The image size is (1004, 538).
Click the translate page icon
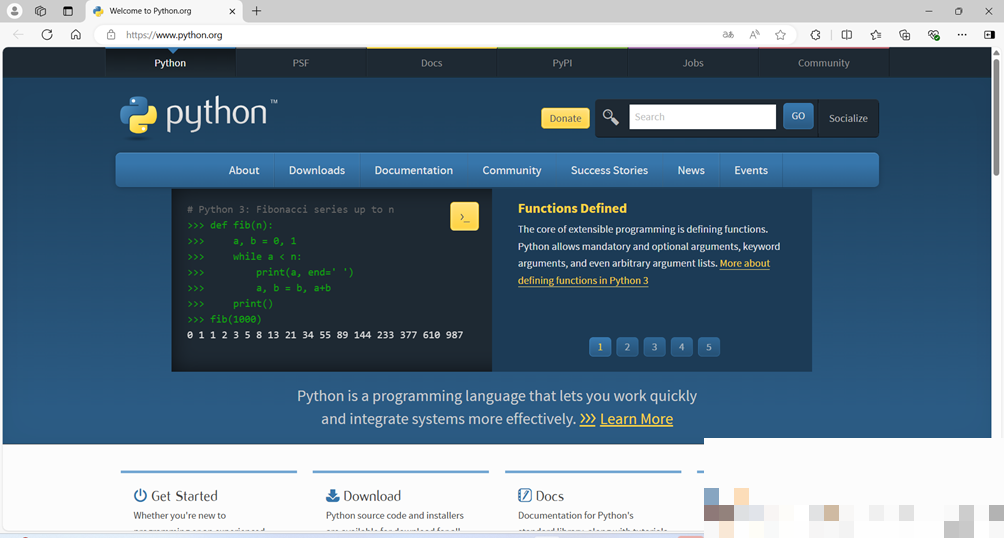[x=728, y=35]
